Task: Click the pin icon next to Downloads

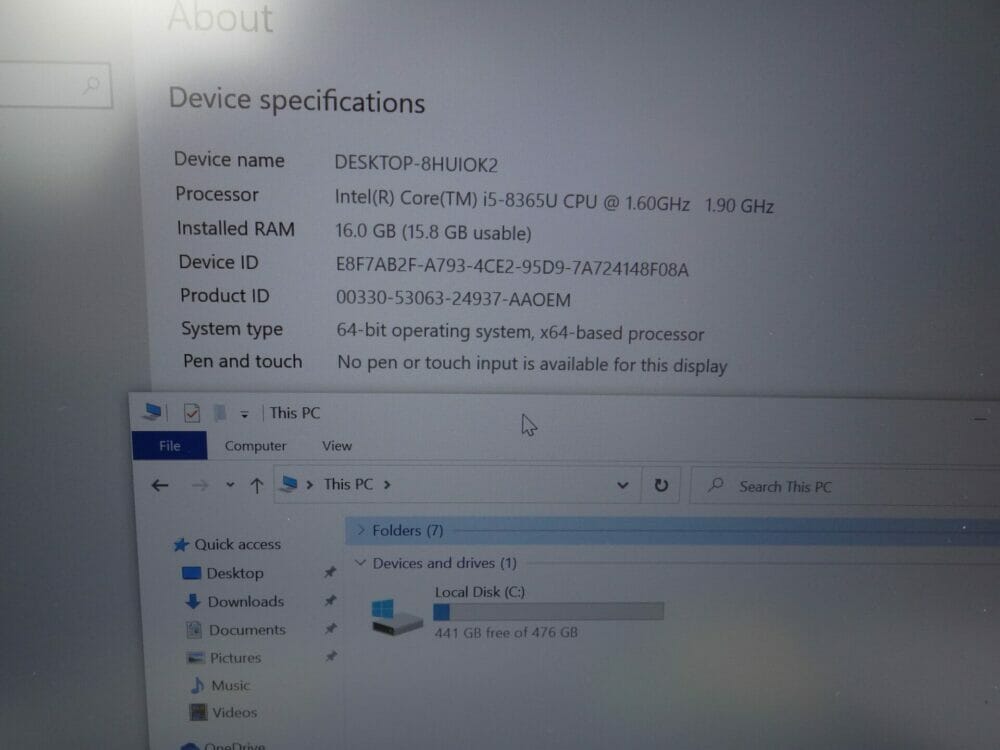Action: click(x=330, y=600)
